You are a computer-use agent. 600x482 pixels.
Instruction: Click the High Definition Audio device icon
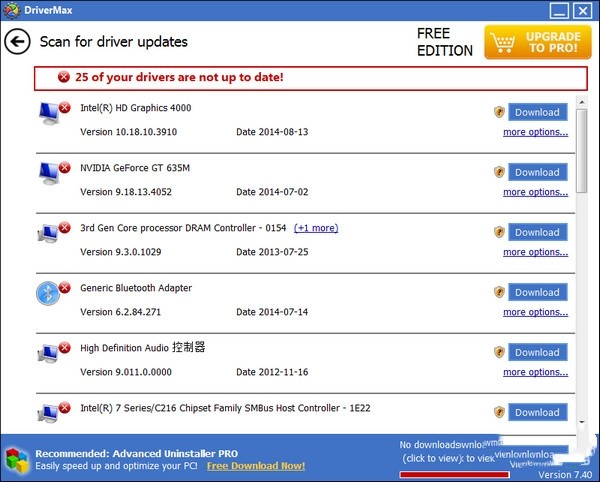pos(49,352)
